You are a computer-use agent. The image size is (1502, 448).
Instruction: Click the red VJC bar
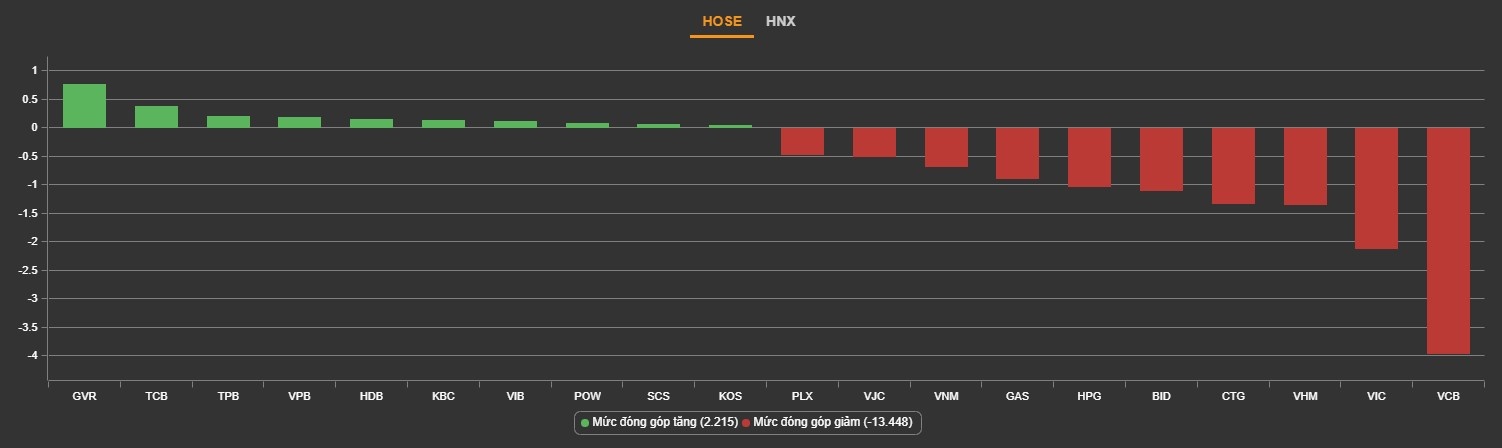coord(874,142)
